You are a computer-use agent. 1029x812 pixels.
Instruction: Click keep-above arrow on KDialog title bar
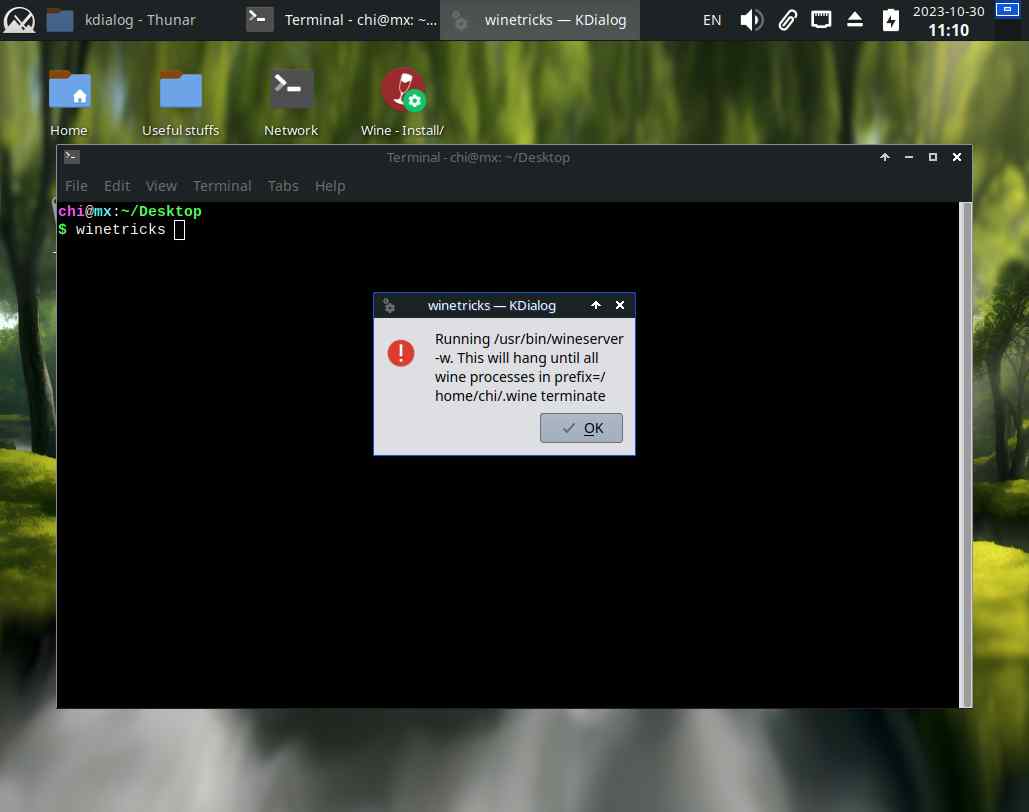tap(595, 305)
